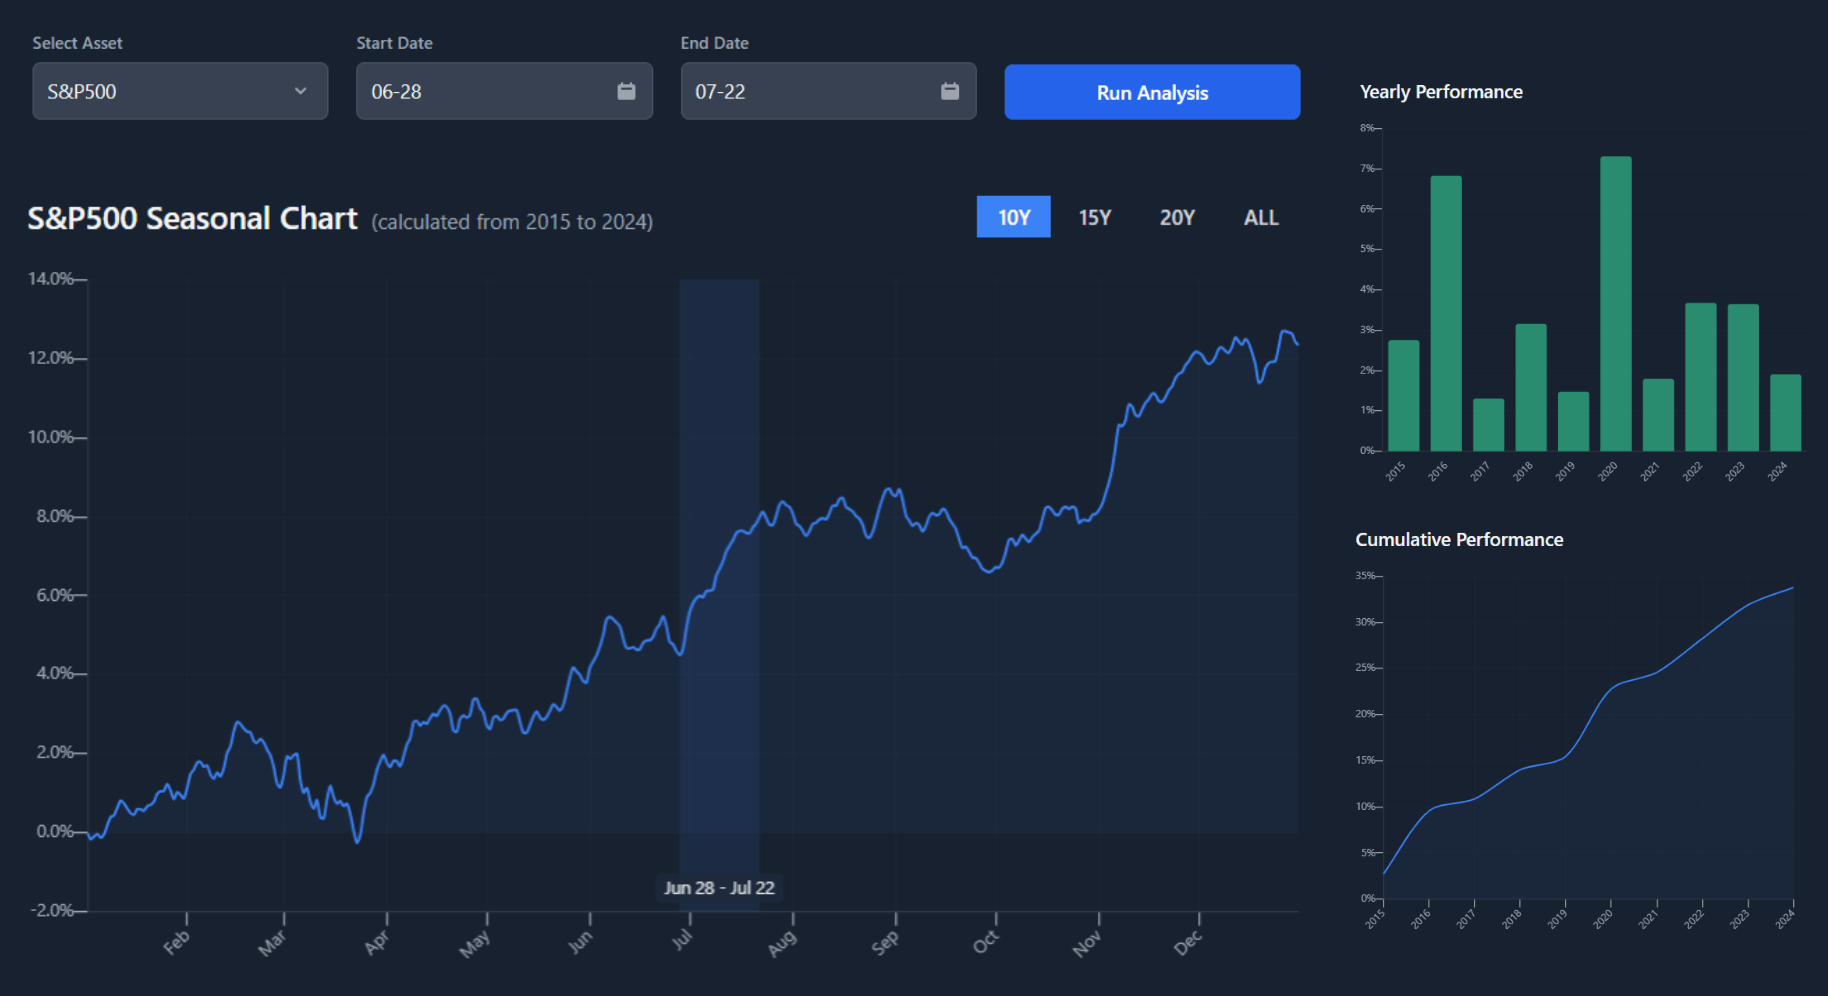Click the Yearly Performance heading
Screen dimensions: 1828x996
click(x=1441, y=92)
